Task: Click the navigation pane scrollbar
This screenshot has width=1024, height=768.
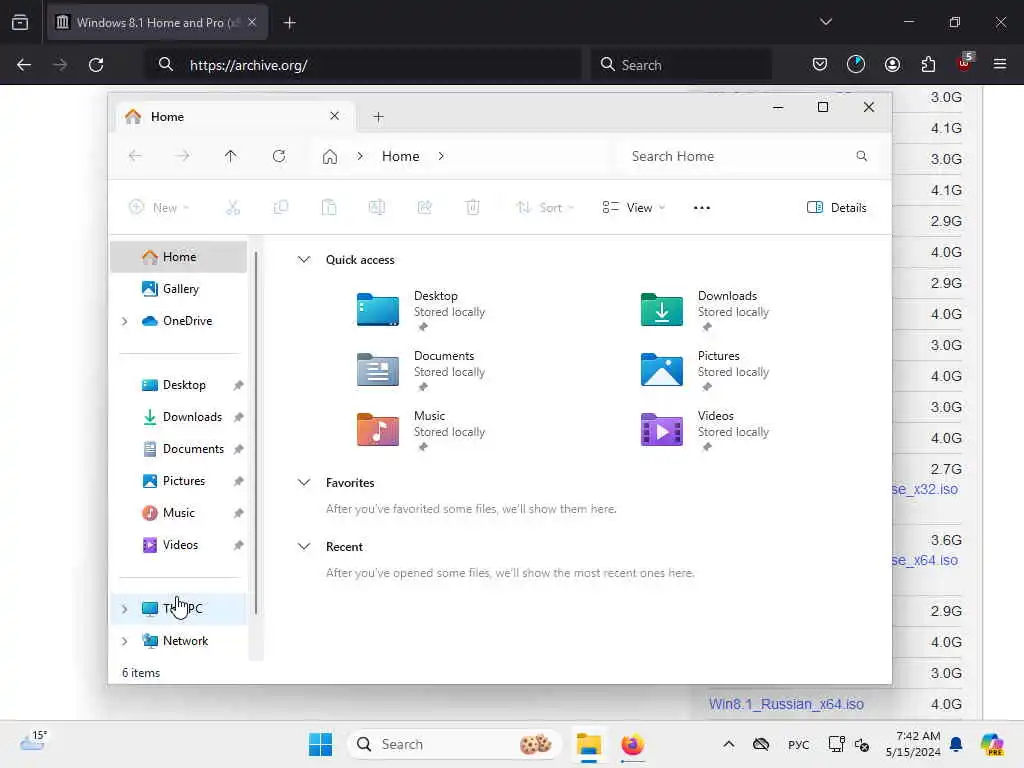Action: tap(256, 432)
